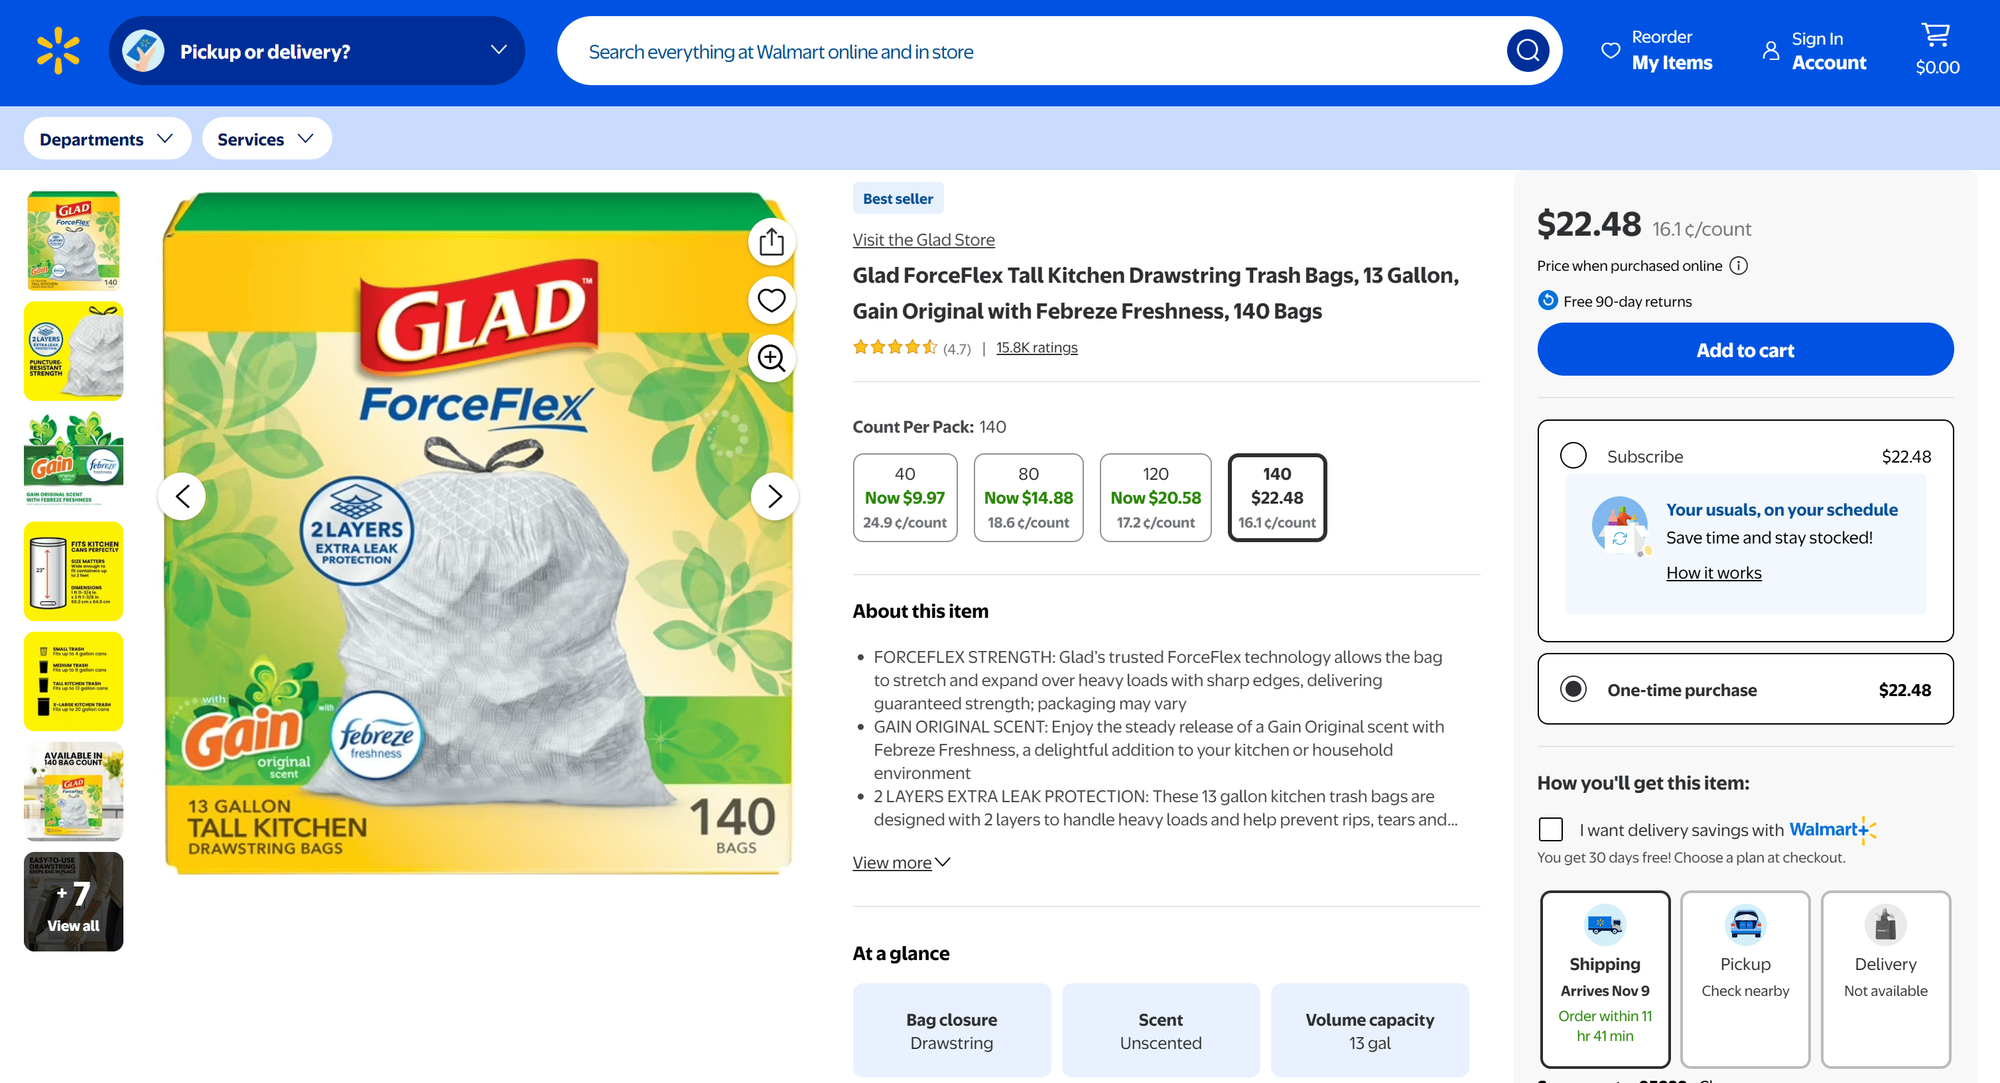The image size is (2000, 1083).
Task: Add product to favorites with heart icon
Action: pyautogui.click(x=771, y=299)
